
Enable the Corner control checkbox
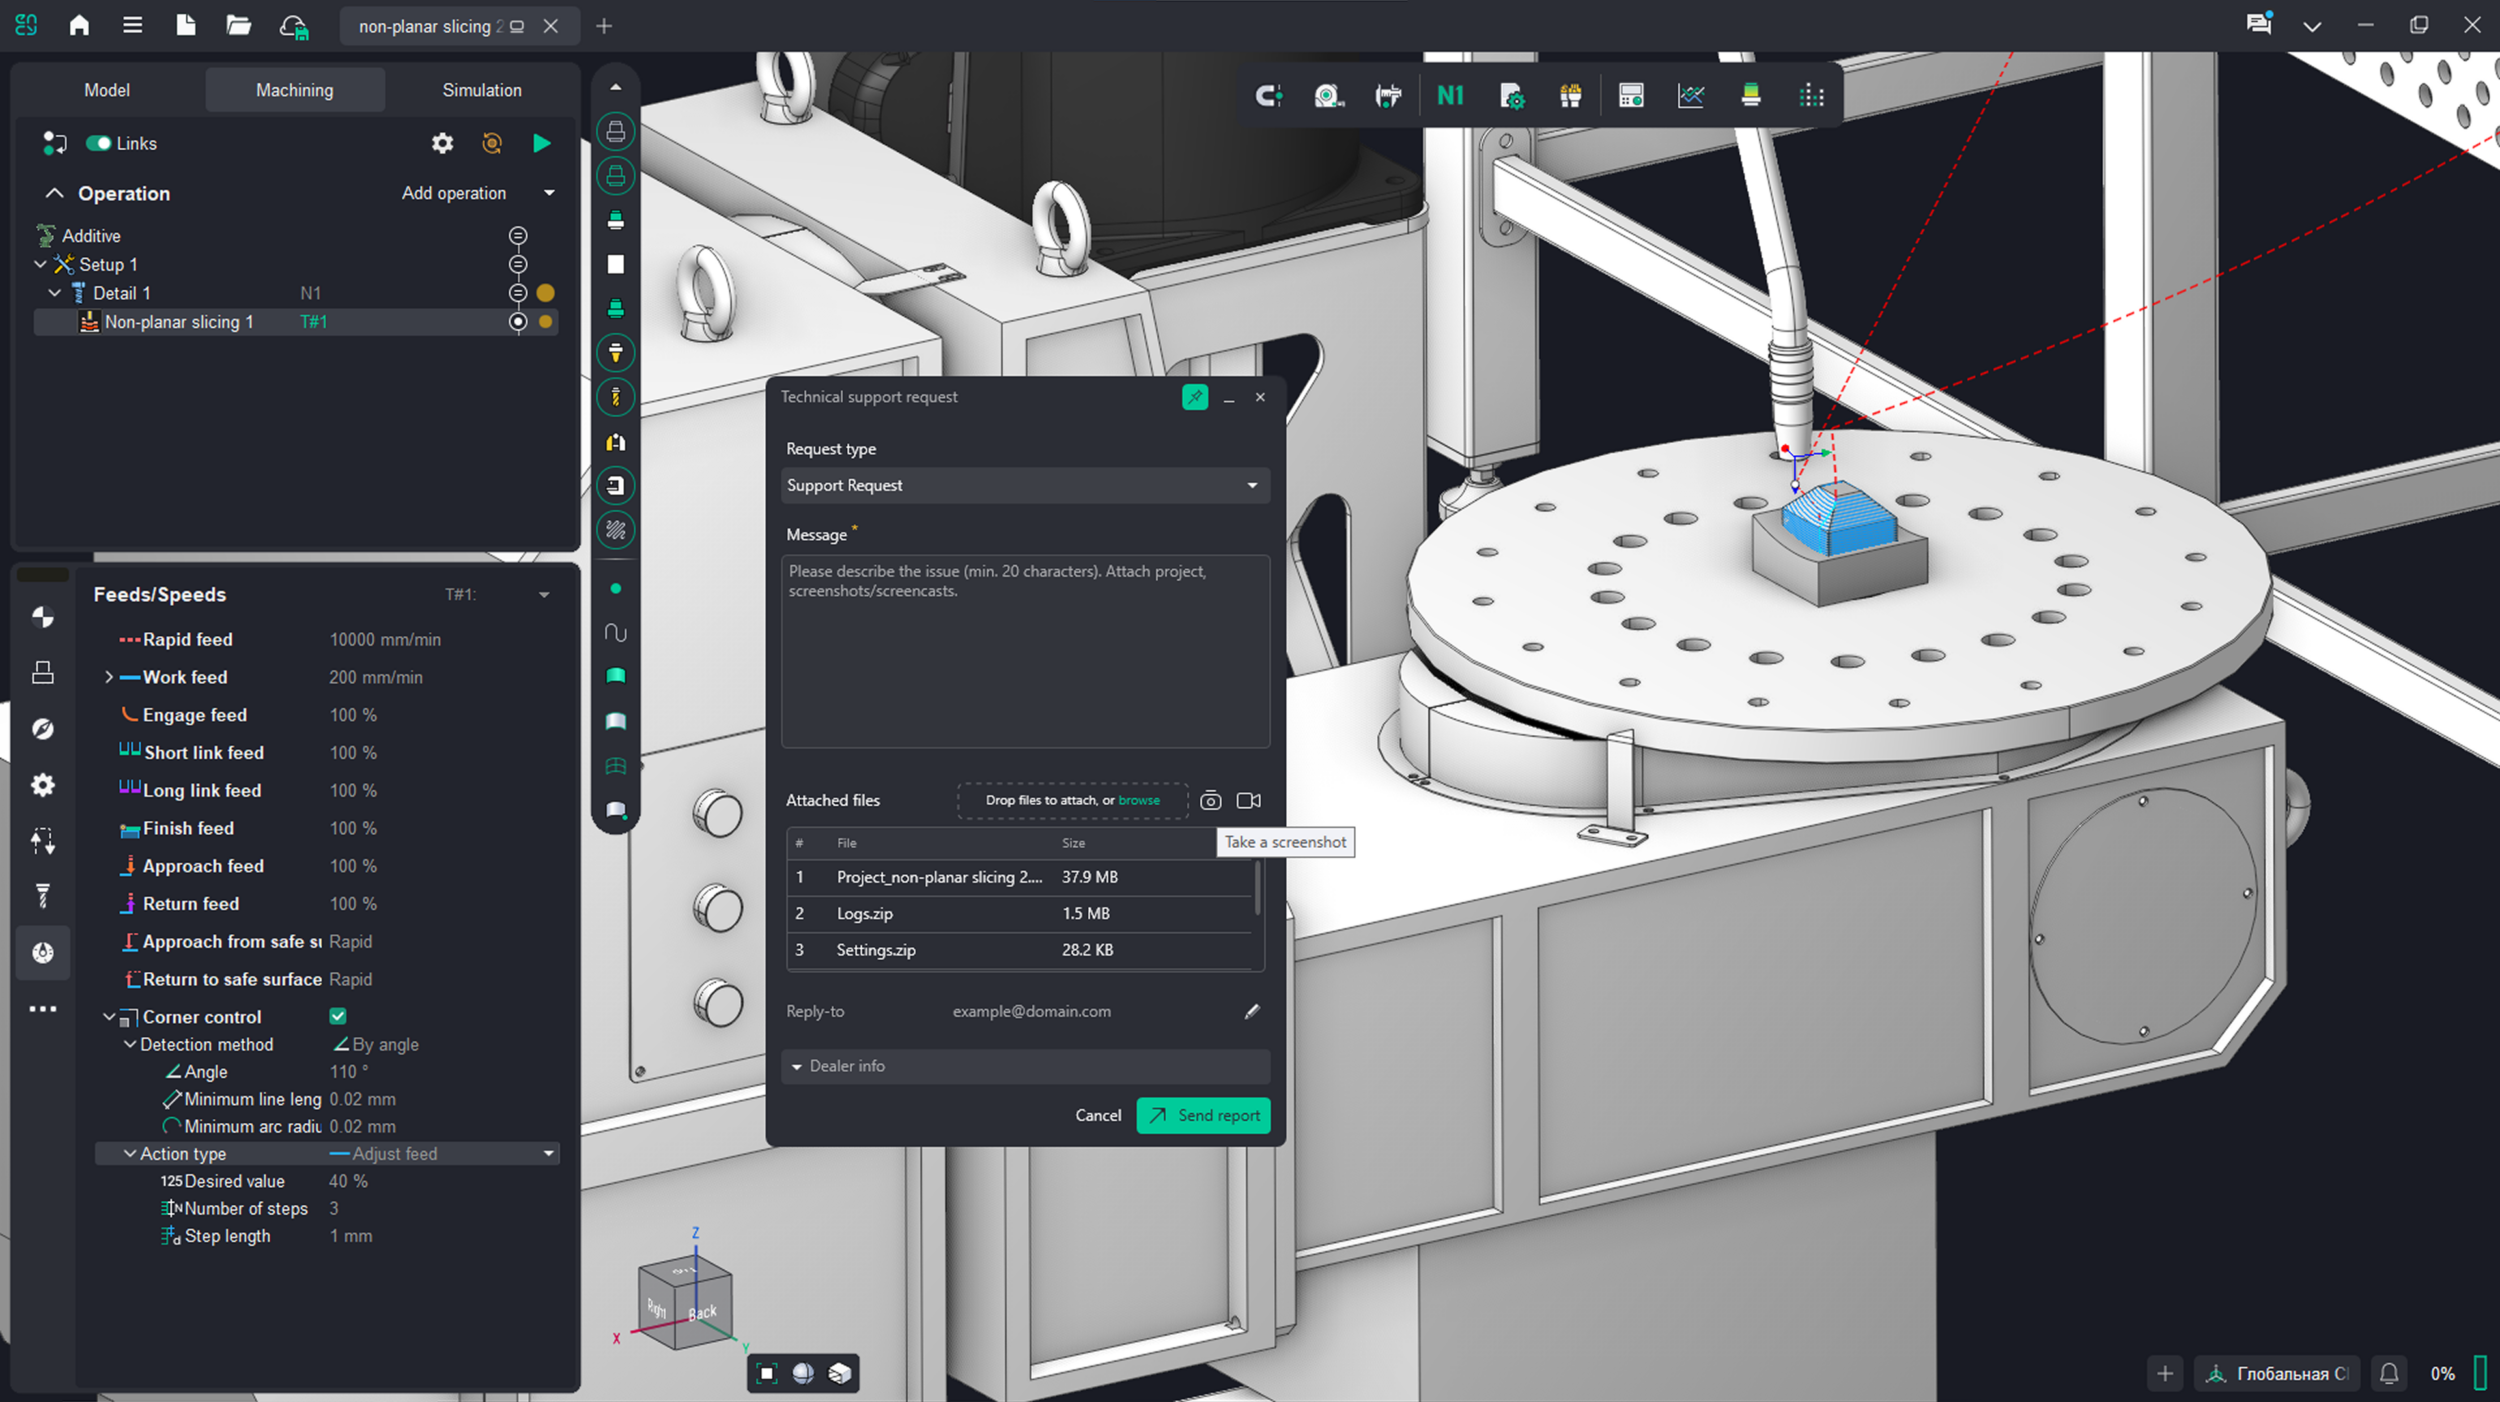(338, 1016)
